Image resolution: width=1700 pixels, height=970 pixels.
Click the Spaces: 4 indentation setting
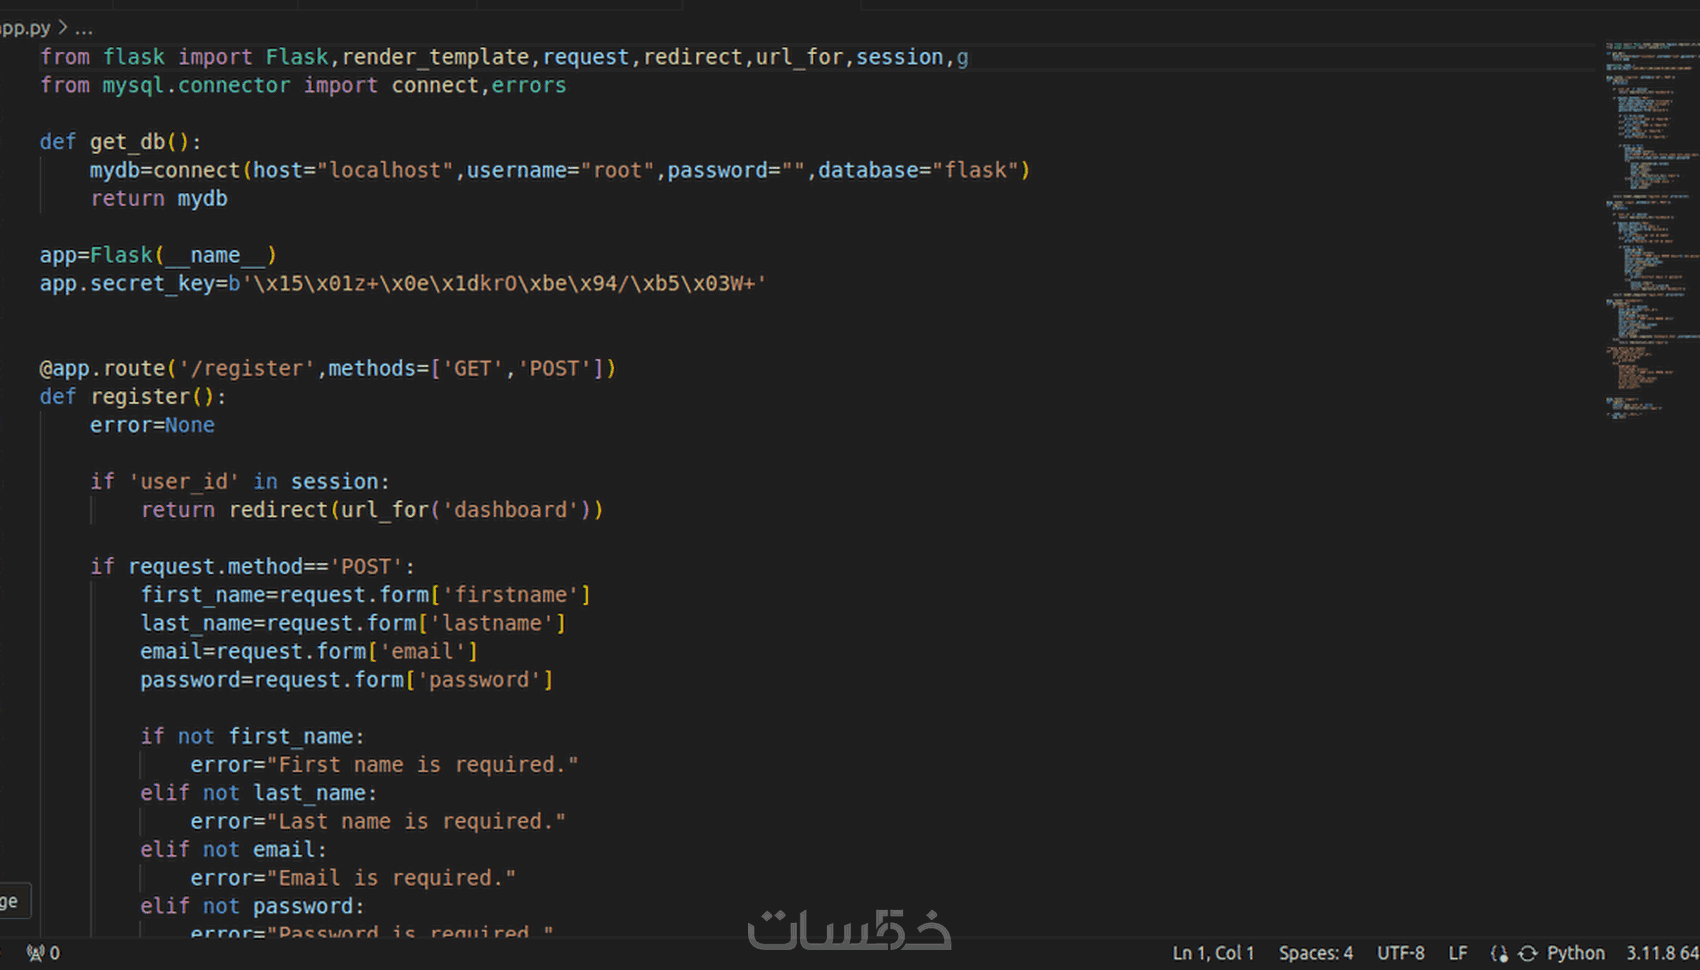1315,953
